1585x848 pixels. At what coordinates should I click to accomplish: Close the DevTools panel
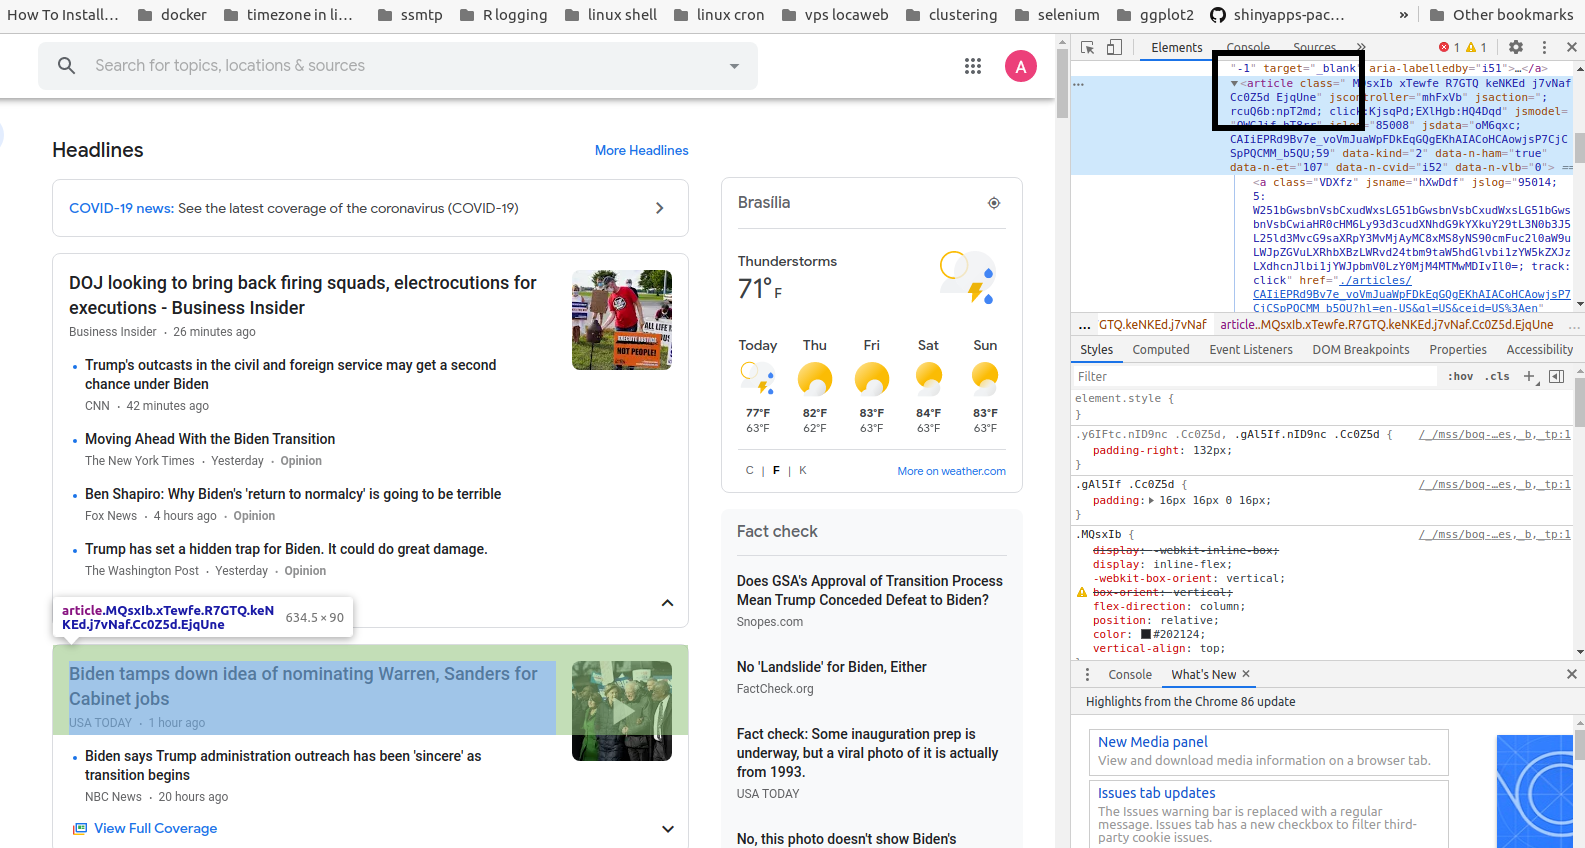(x=1571, y=47)
